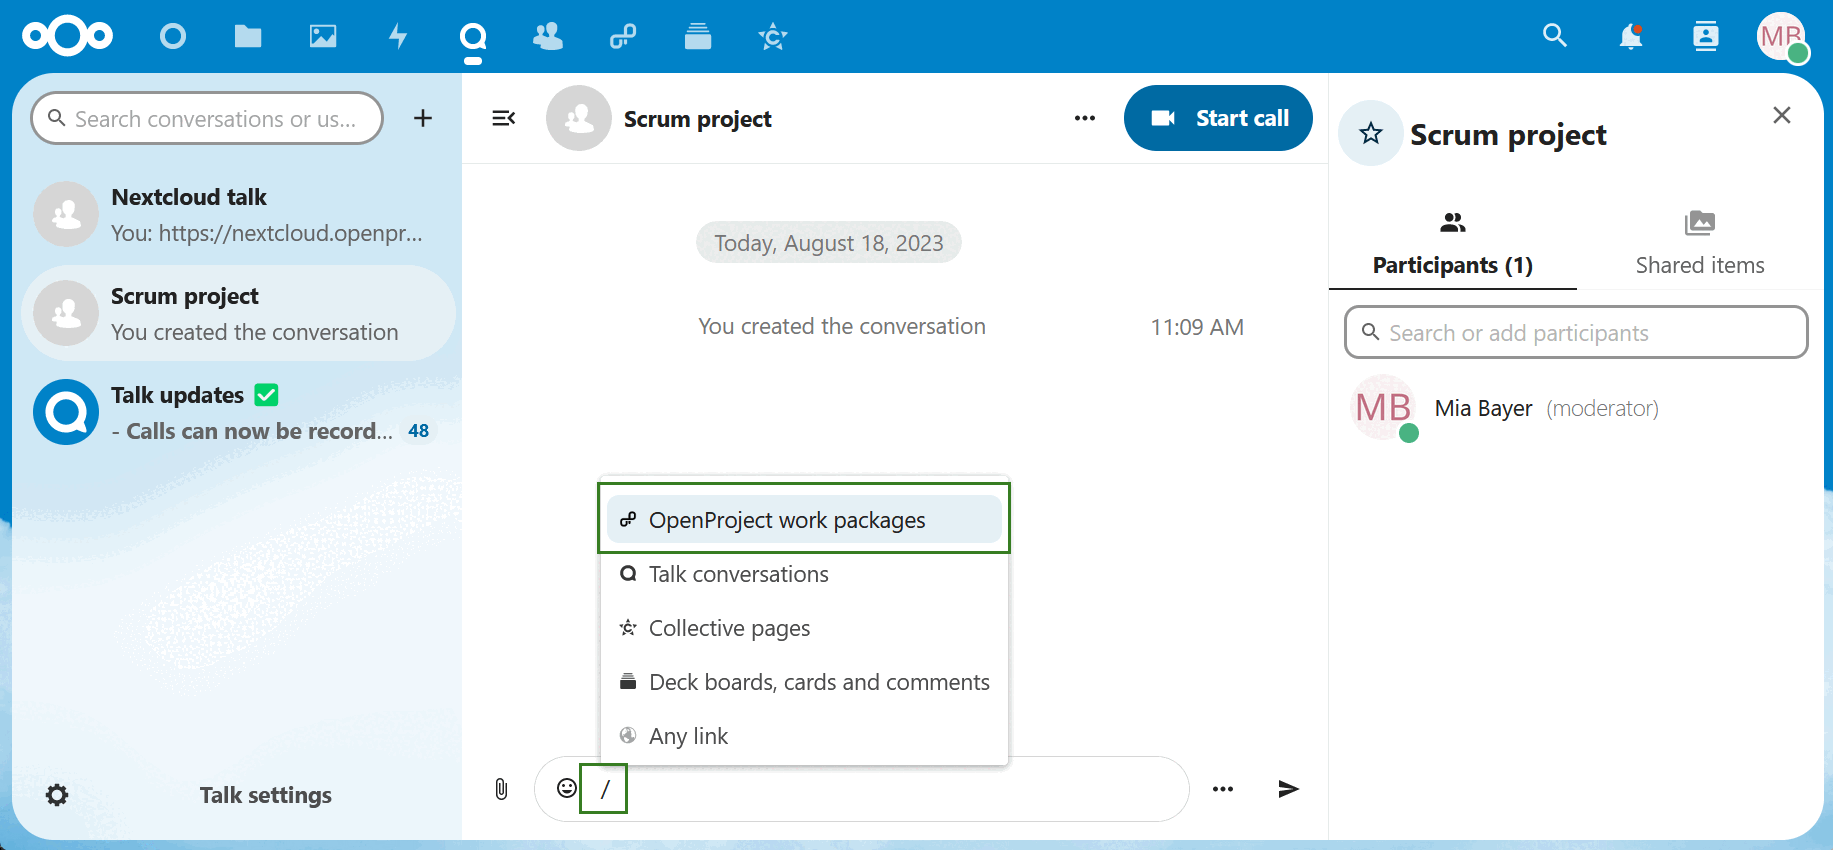Open the Contacts app icon
The height and width of the screenshot is (850, 1833).
(x=548, y=37)
